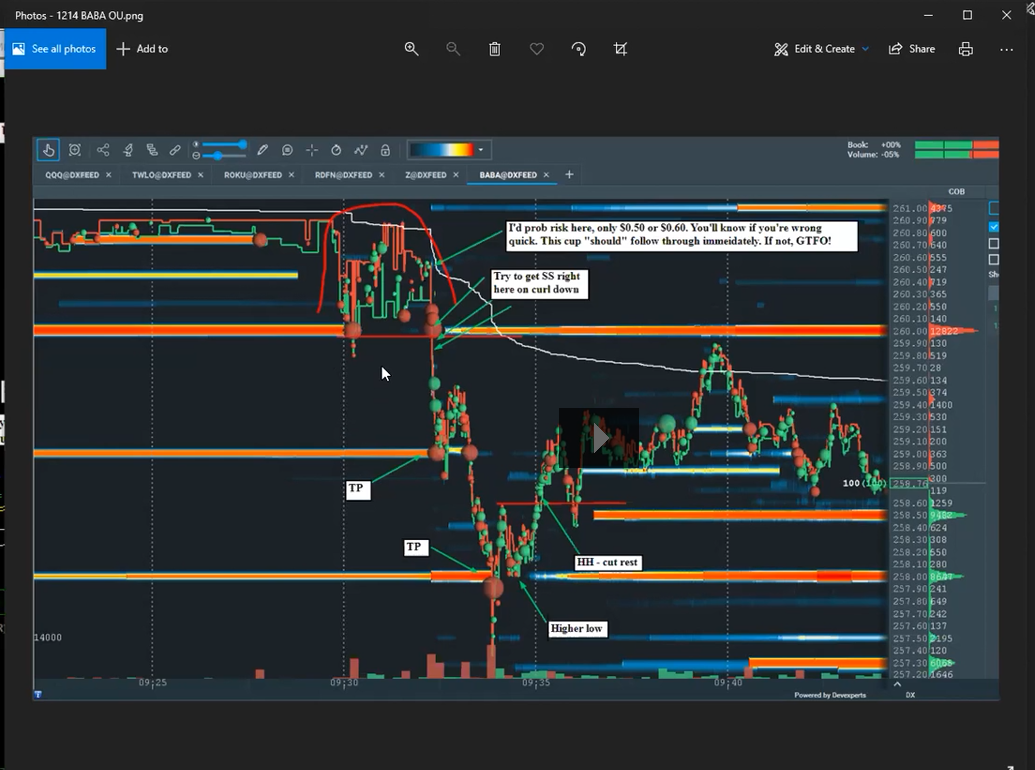Click the stopwatch timer icon
Screen dimensions: 1035x770
click(336, 150)
